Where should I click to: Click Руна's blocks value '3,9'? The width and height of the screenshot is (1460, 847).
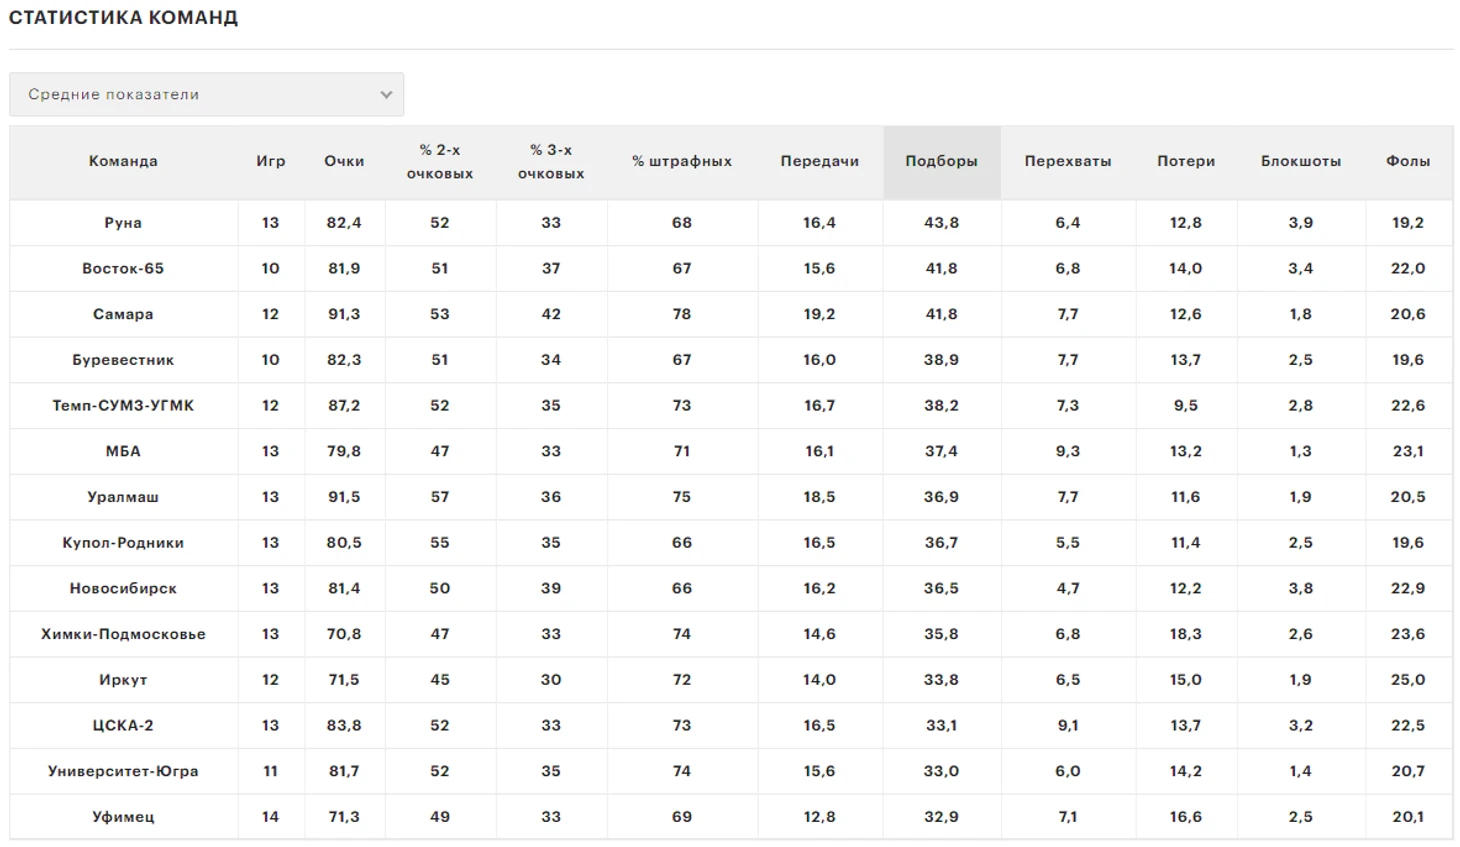click(1301, 223)
